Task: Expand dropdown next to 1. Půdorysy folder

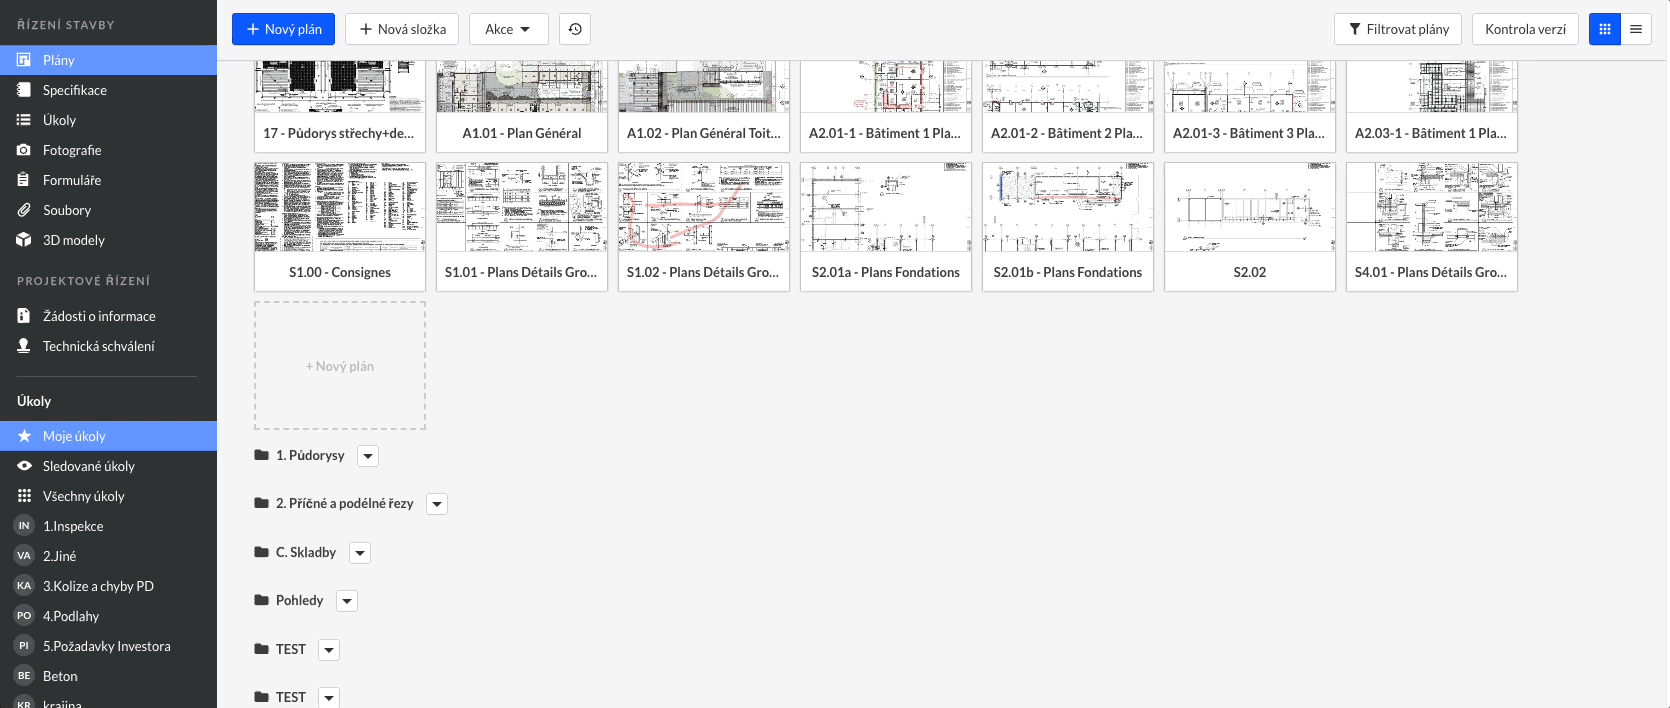Action: (368, 456)
